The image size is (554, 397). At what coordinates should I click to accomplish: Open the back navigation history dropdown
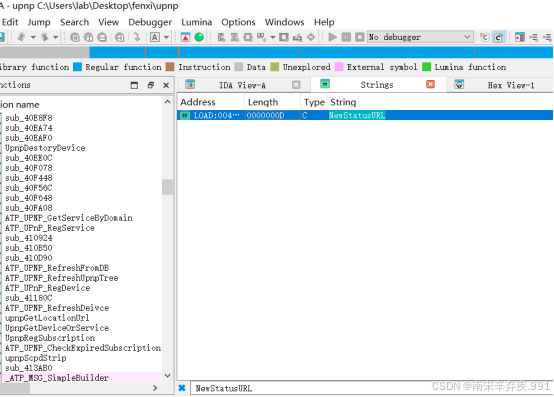click(x=33, y=37)
